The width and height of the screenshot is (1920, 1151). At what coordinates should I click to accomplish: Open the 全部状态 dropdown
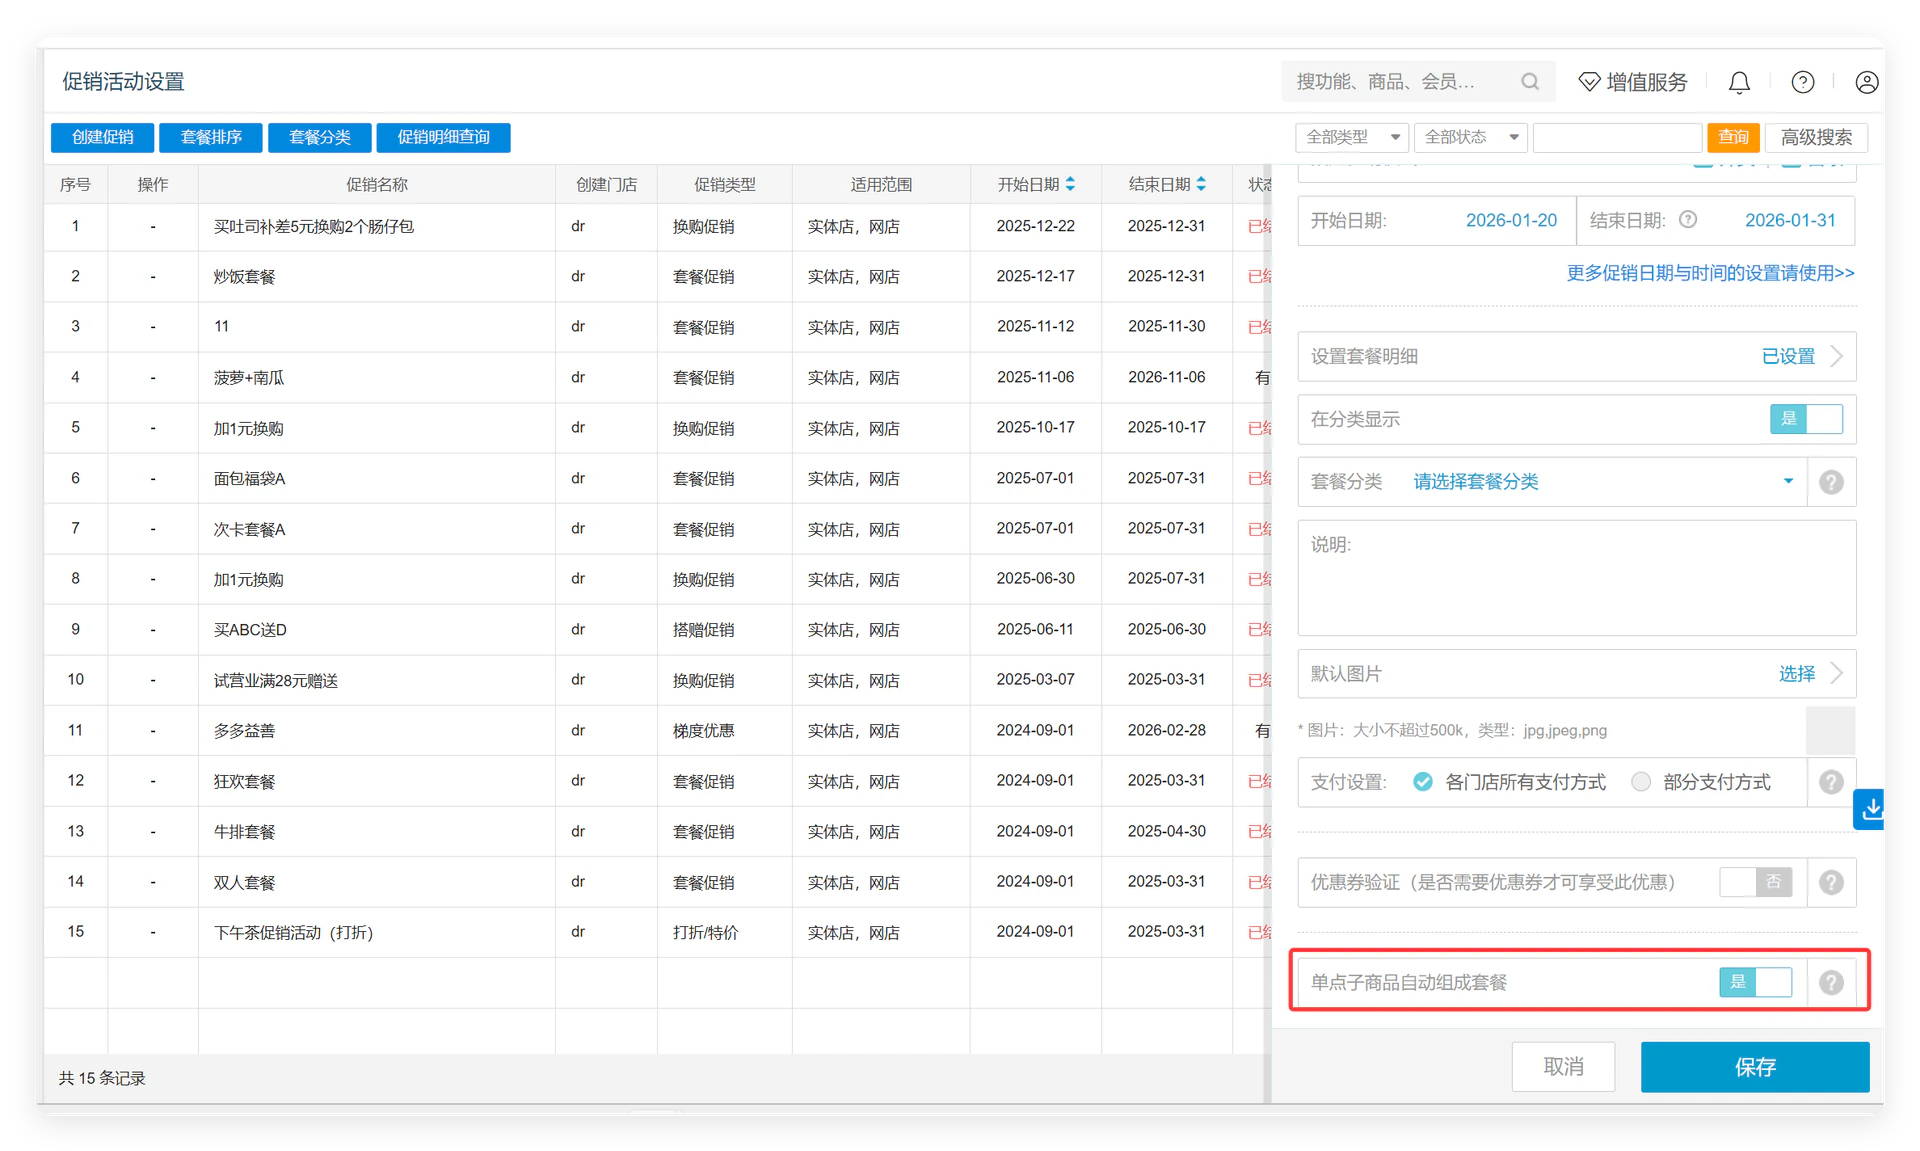tap(1470, 137)
